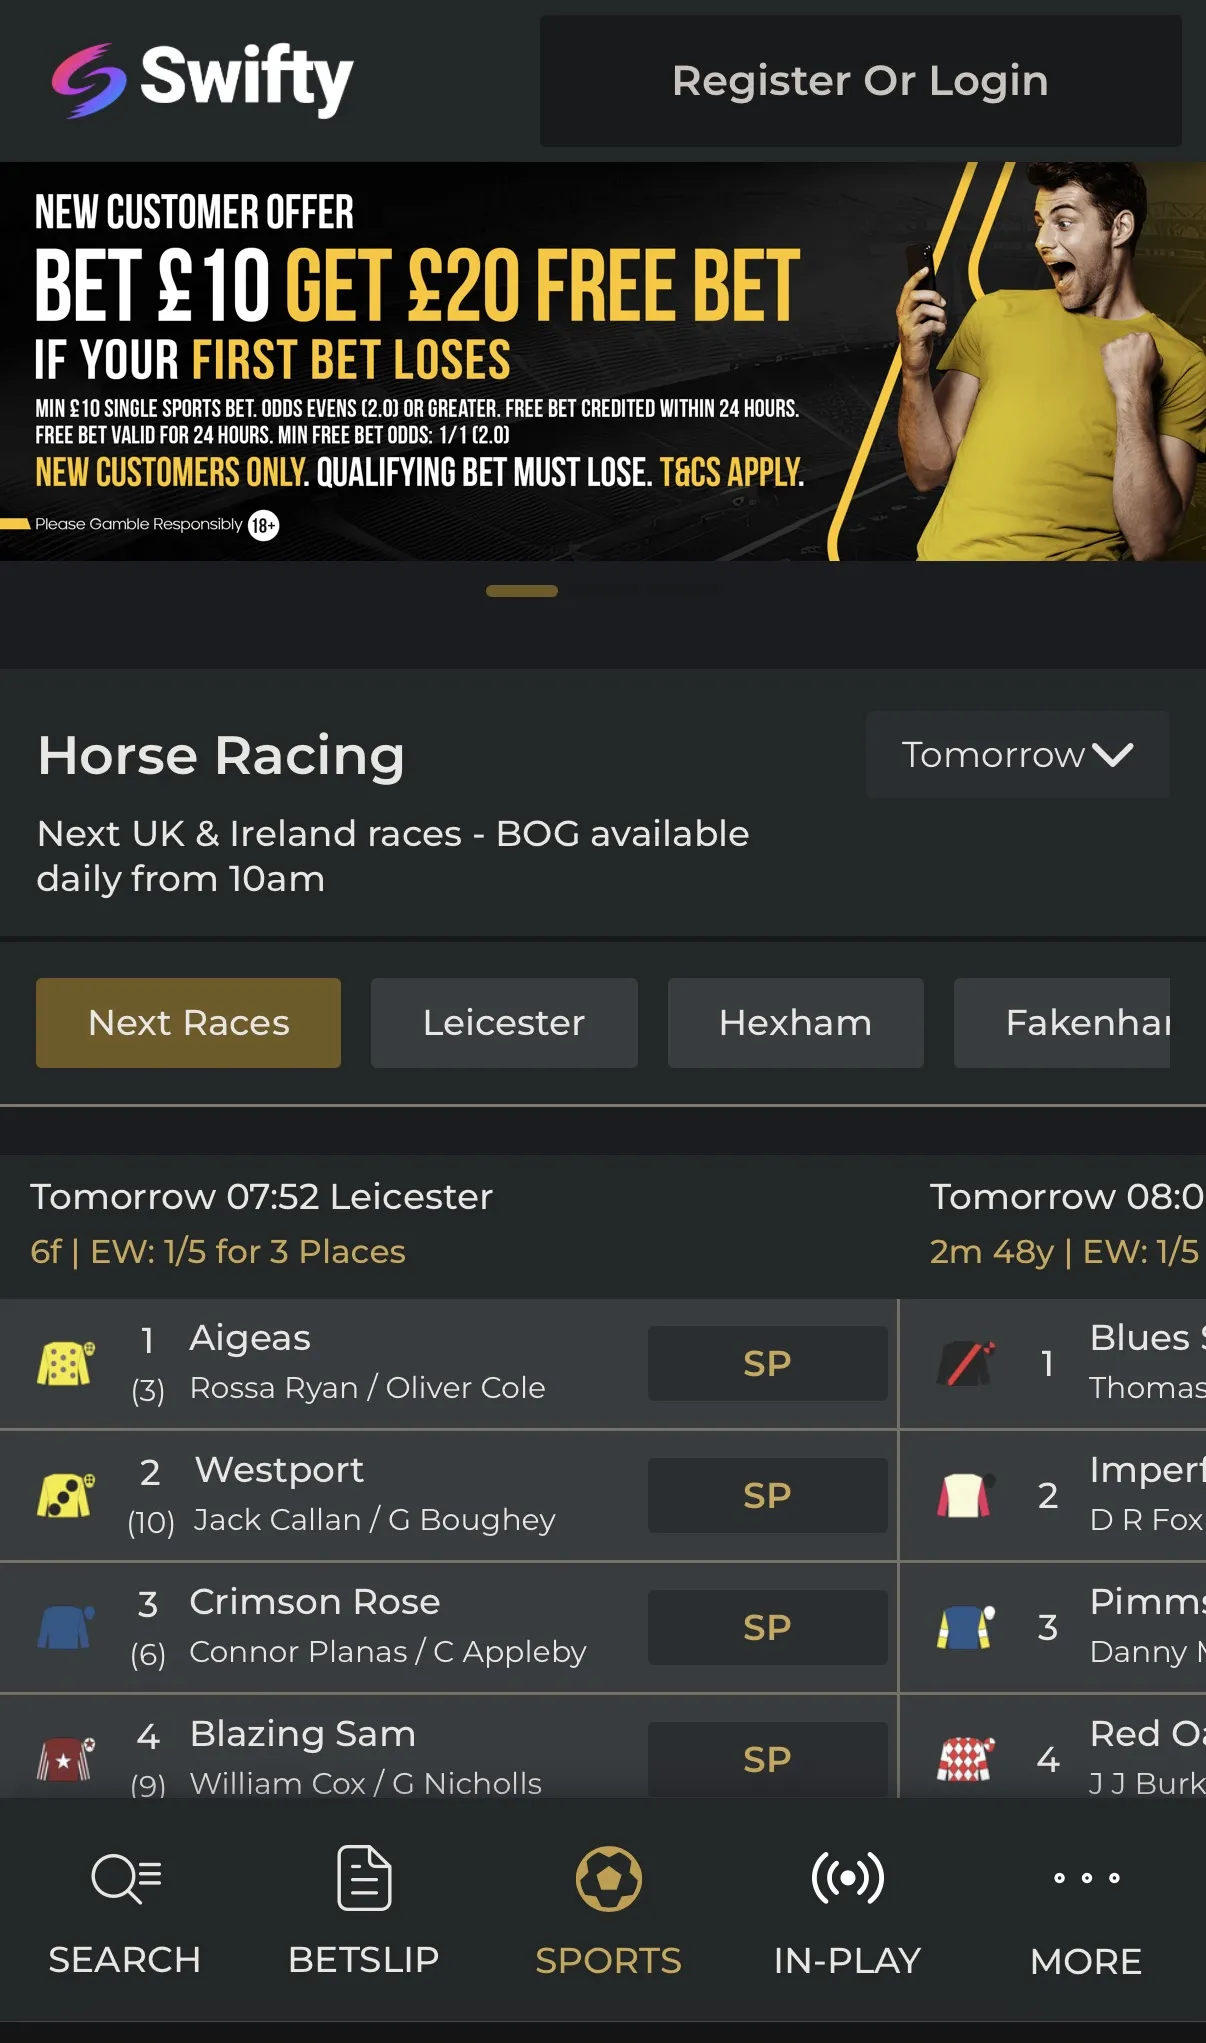Screen dimensions: 1206x2043
Task: Tap Register Or Login button
Action: pos(861,81)
